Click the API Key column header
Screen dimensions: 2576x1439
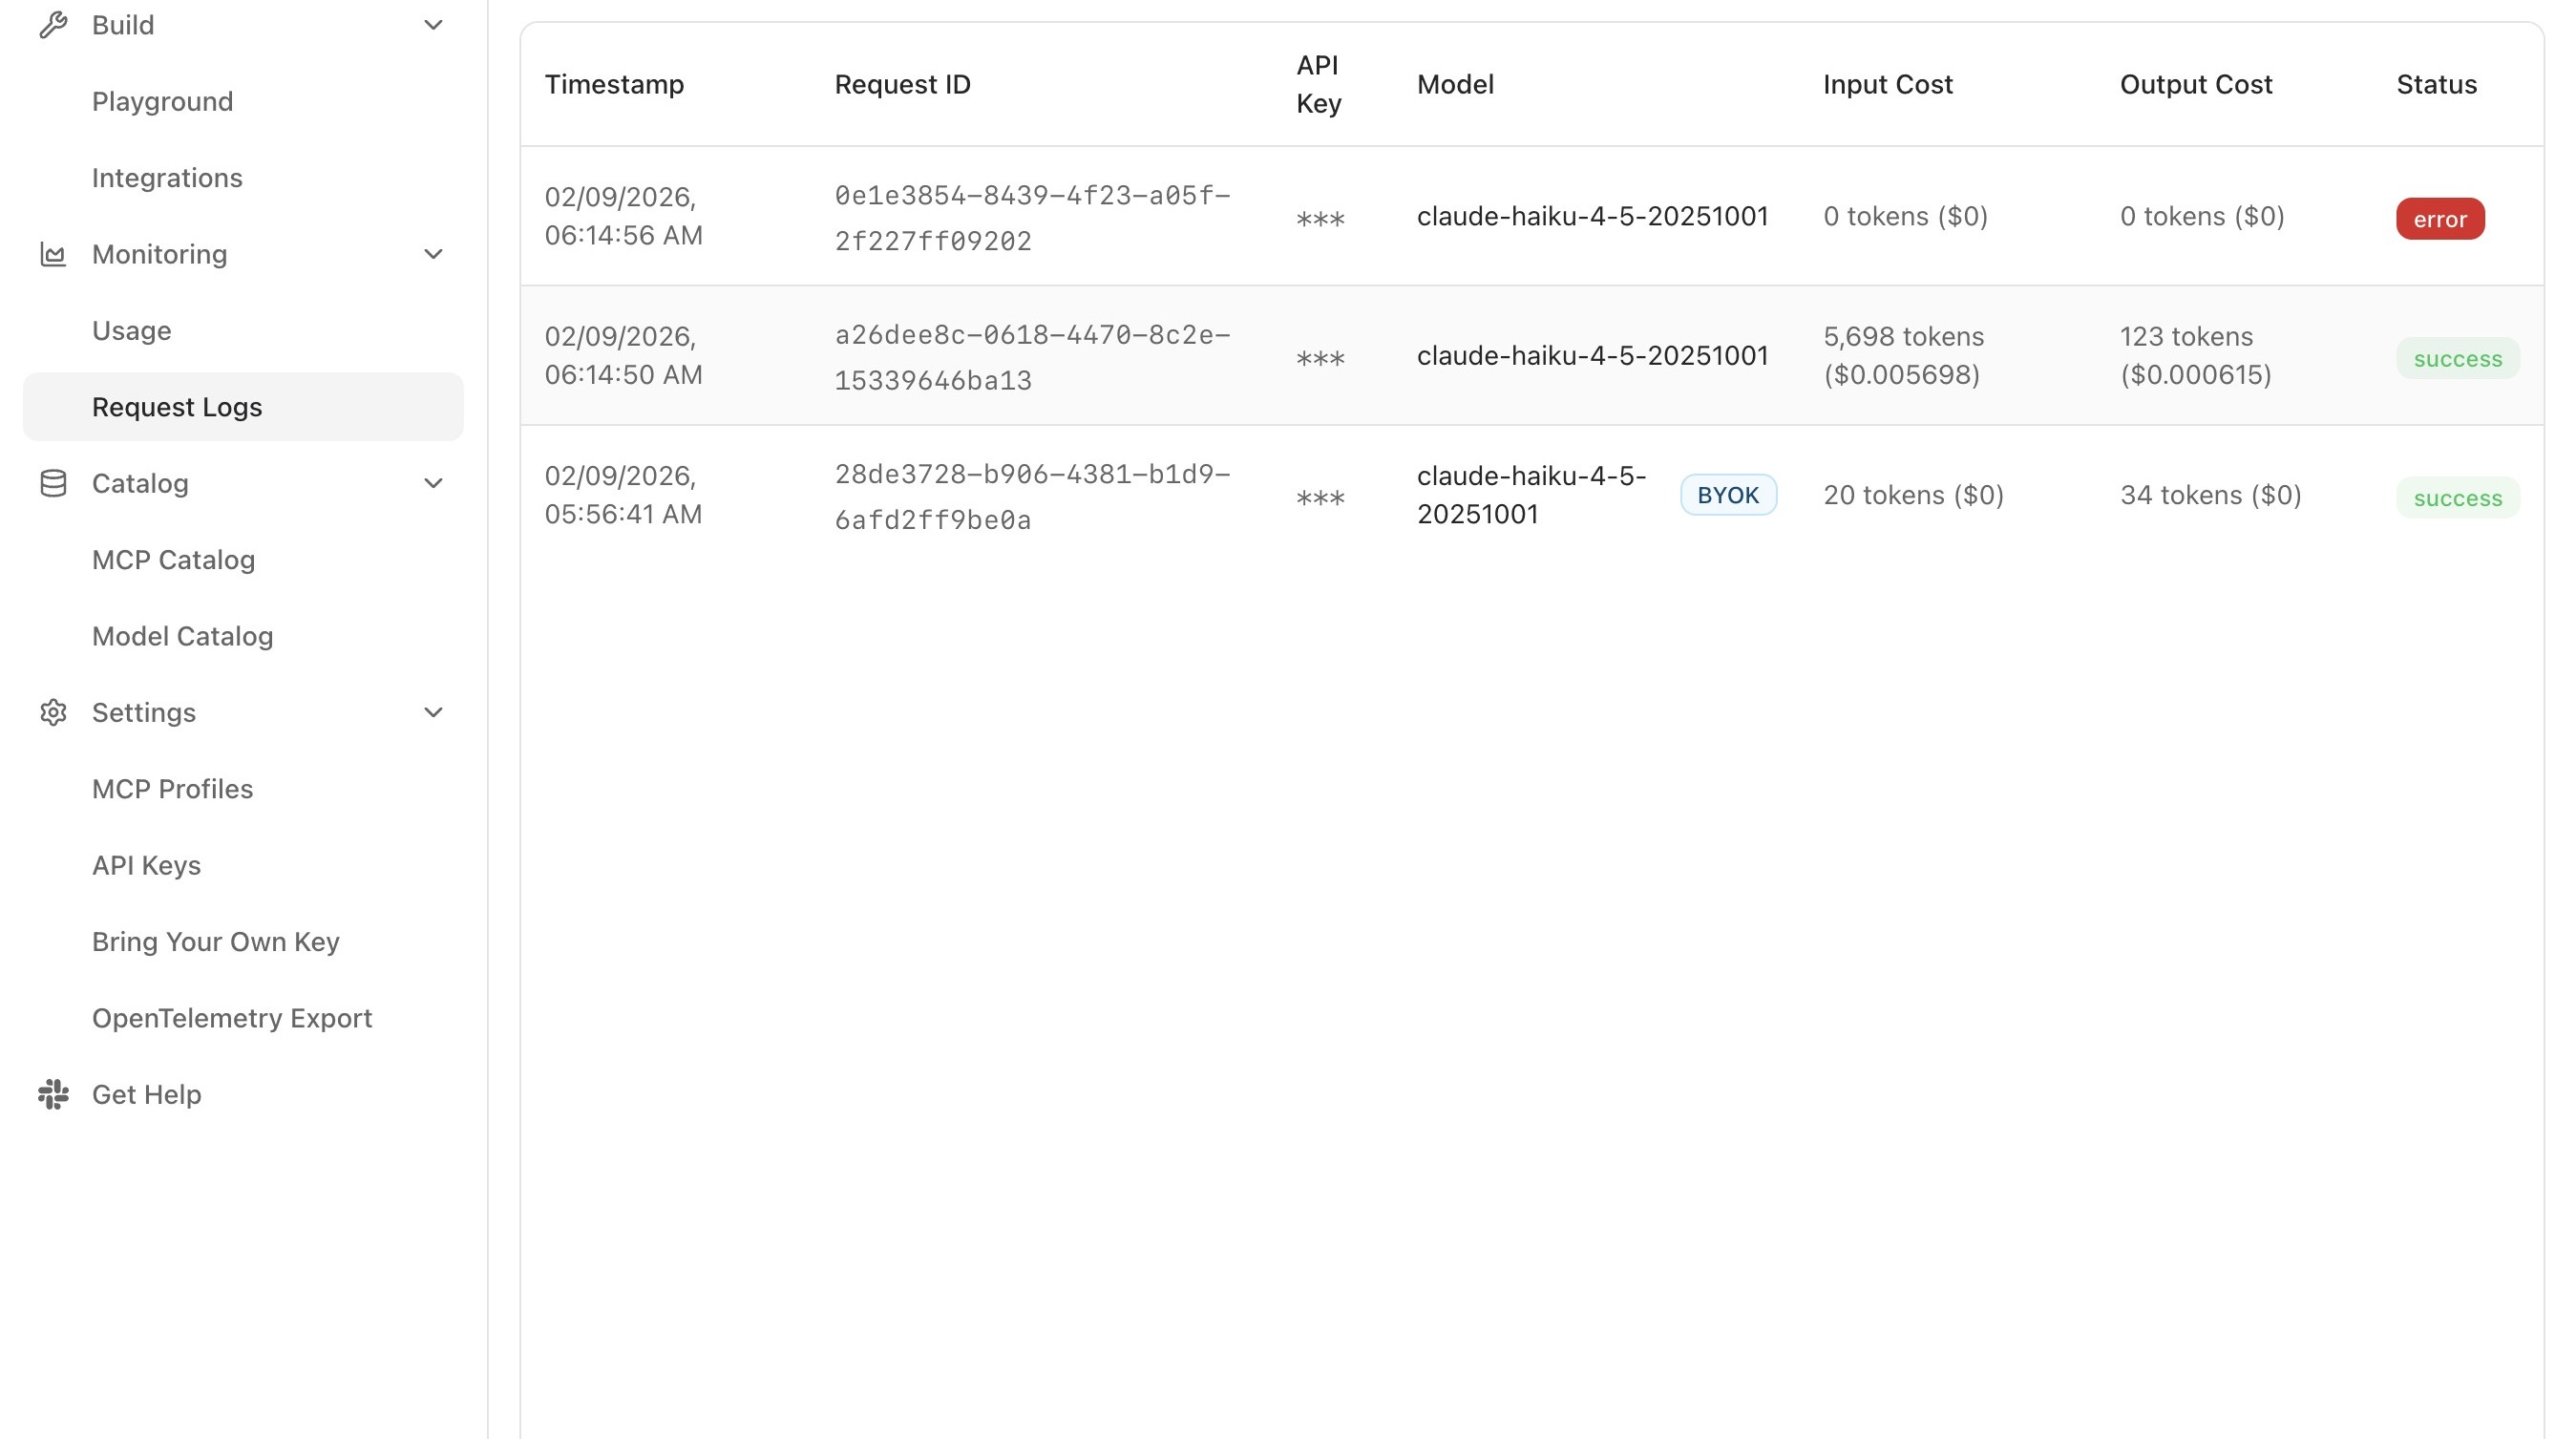pos(1318,84)
